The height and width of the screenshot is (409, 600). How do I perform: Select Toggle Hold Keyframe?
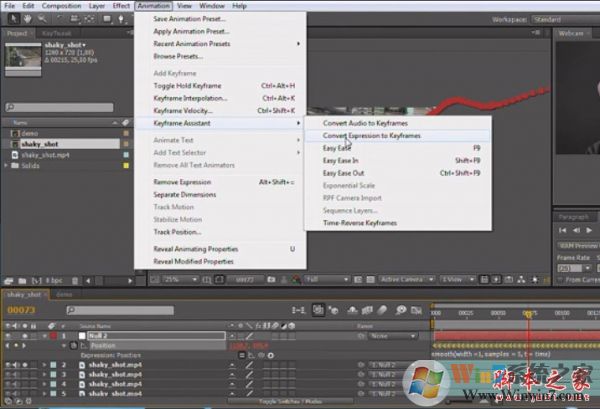coord(187,86)
